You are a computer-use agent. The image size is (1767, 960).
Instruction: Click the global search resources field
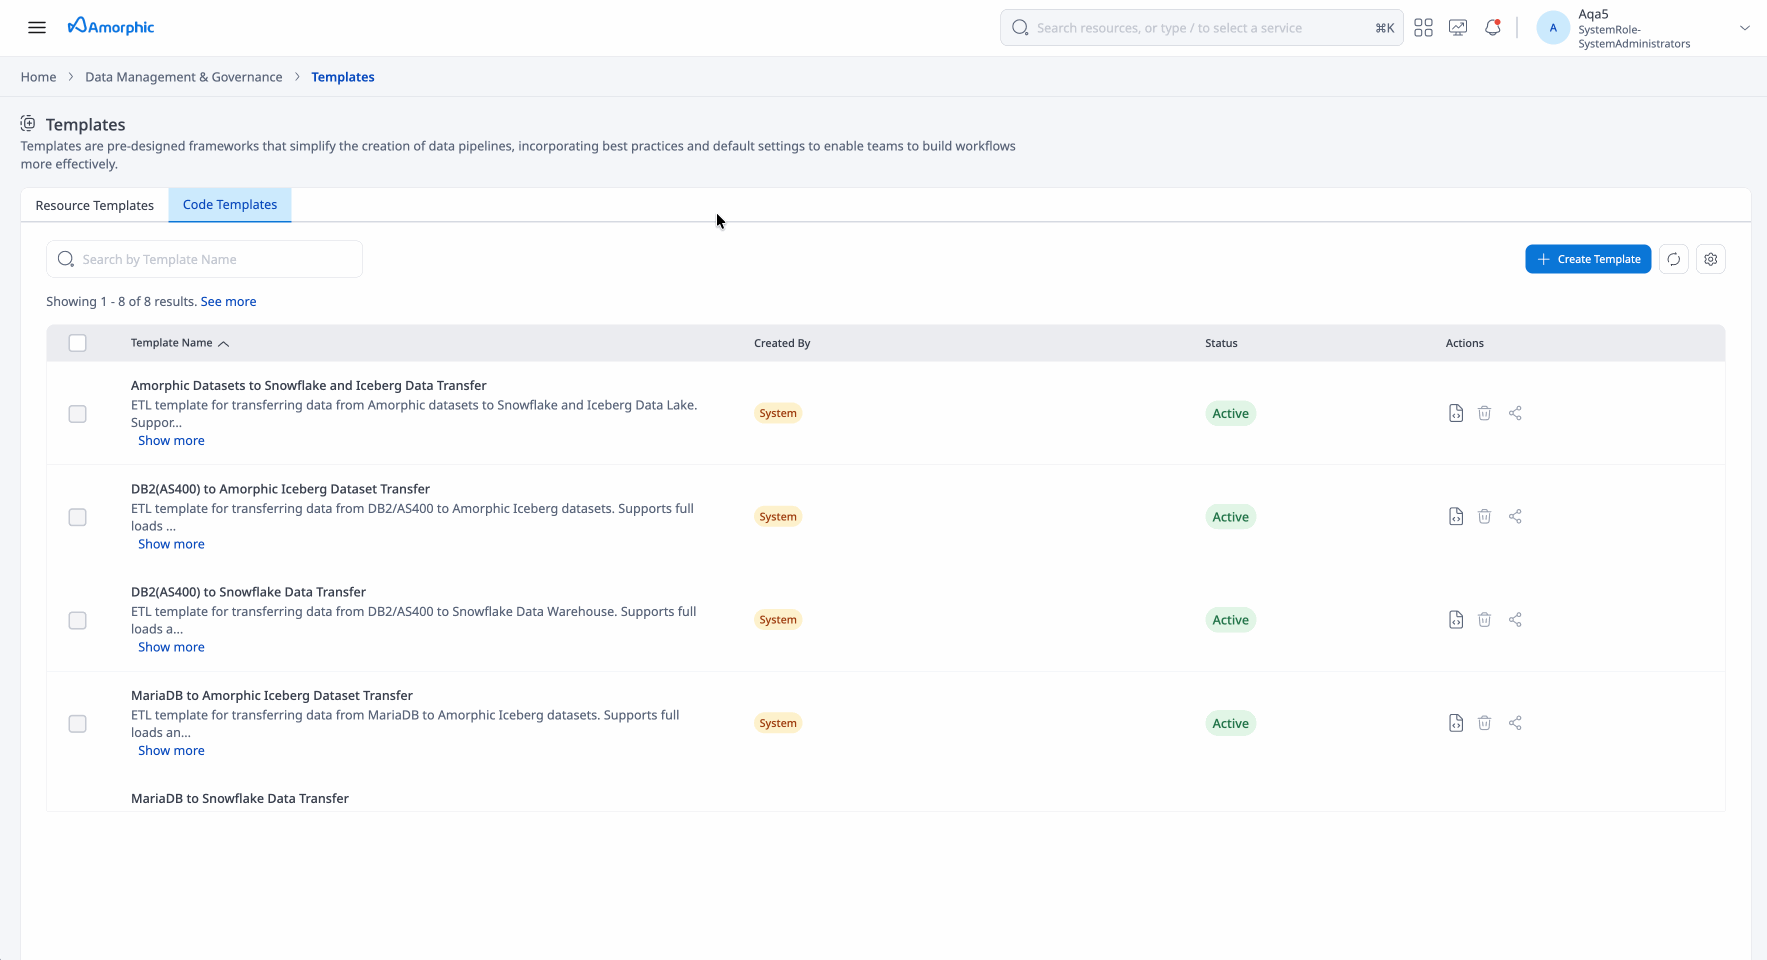click(1201, 28)
